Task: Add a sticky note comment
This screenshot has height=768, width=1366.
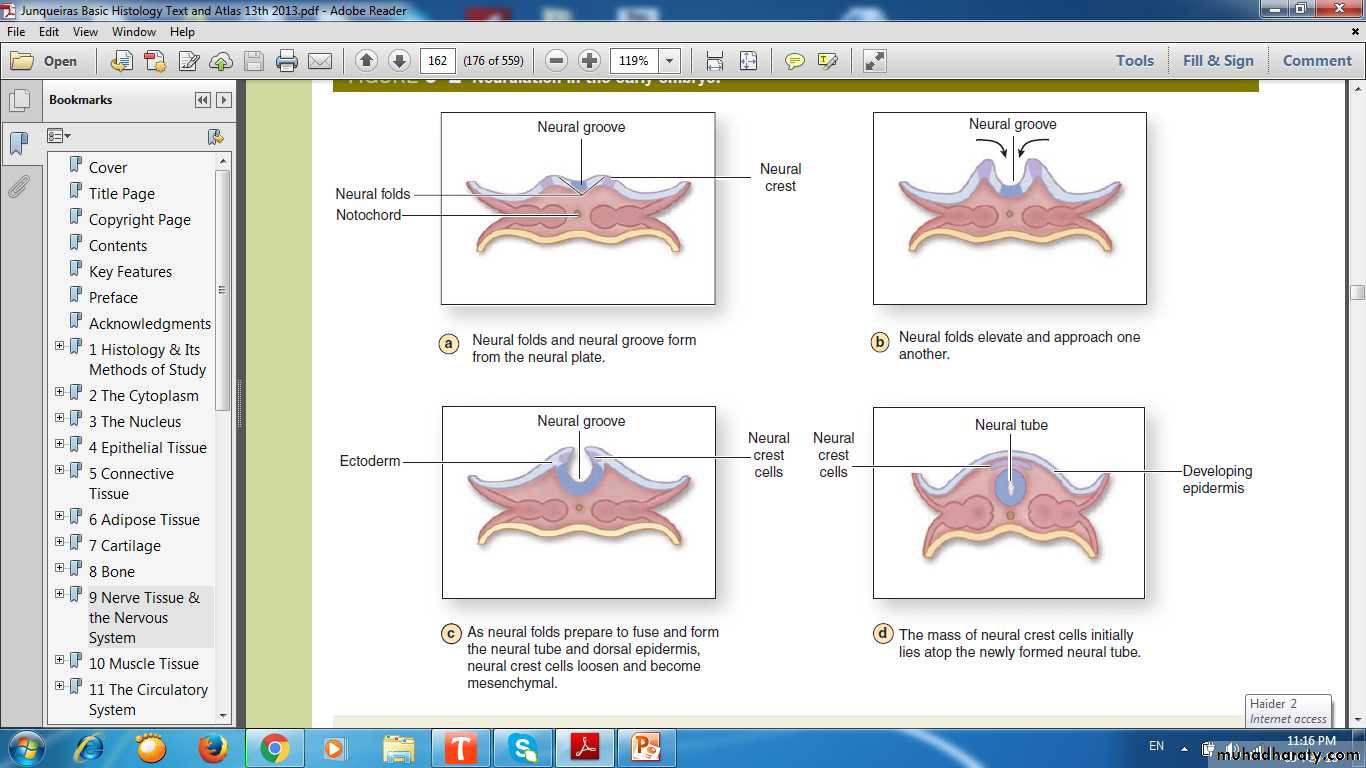Action: tap(795, 61)
